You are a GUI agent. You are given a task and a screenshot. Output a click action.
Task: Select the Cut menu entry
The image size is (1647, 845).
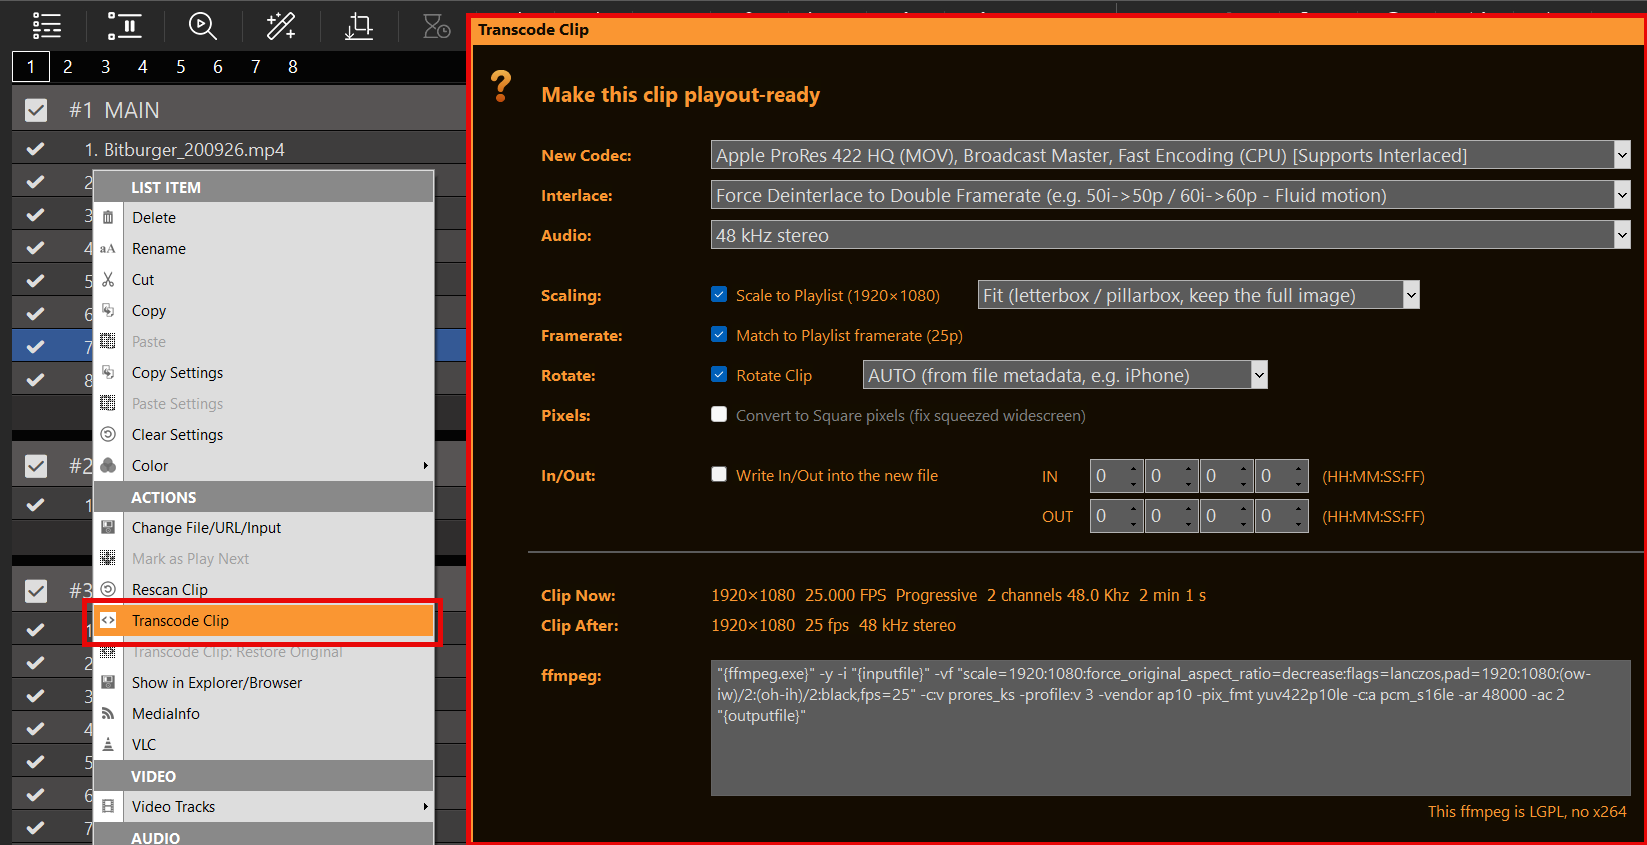point(143,279)
